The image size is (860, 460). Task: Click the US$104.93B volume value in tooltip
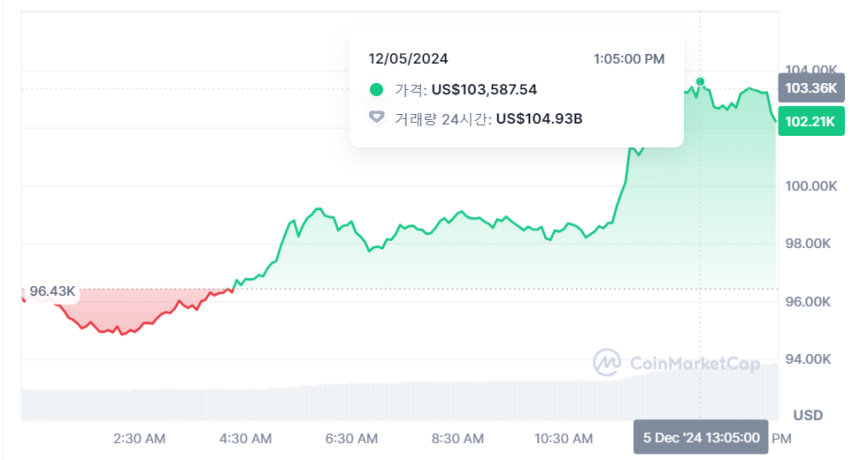click(539, 119)
